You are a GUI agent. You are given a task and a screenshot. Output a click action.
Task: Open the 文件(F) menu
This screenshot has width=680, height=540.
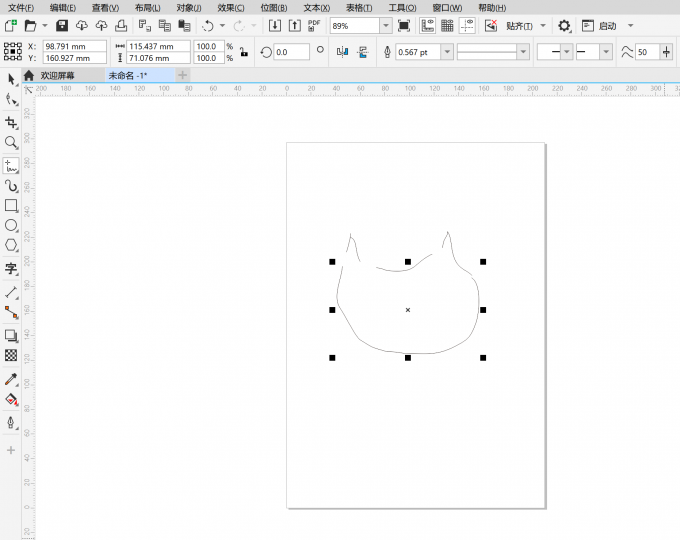[21, 8]
